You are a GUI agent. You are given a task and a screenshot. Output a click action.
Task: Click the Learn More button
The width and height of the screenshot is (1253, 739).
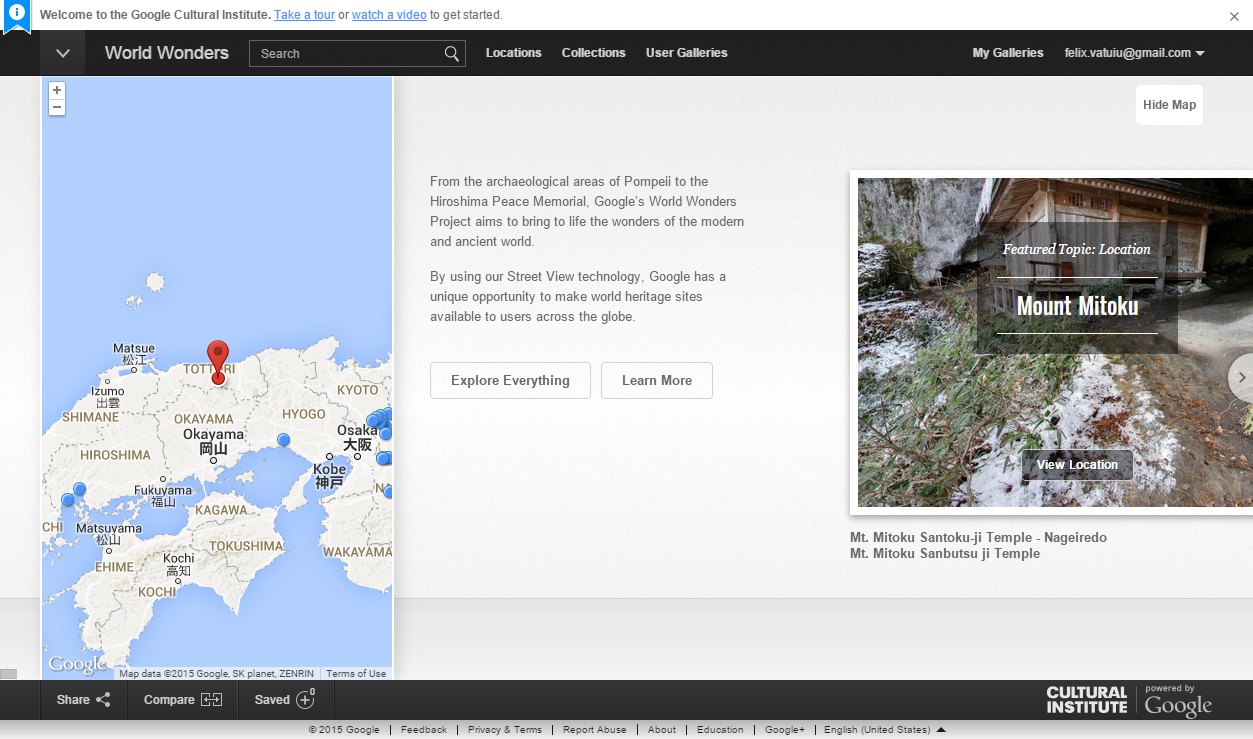[656, 381]
